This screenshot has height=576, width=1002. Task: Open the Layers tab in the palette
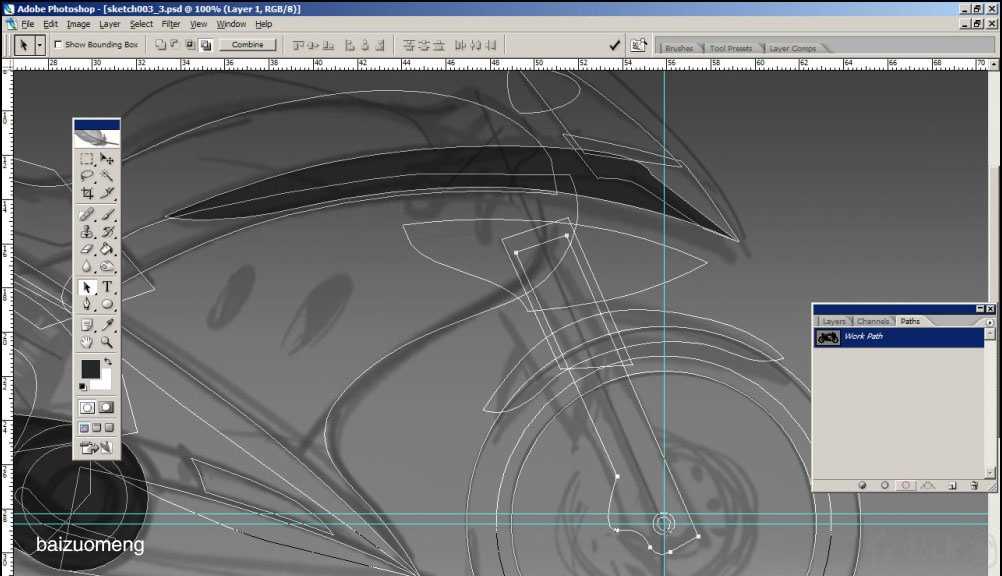point(834,321)
